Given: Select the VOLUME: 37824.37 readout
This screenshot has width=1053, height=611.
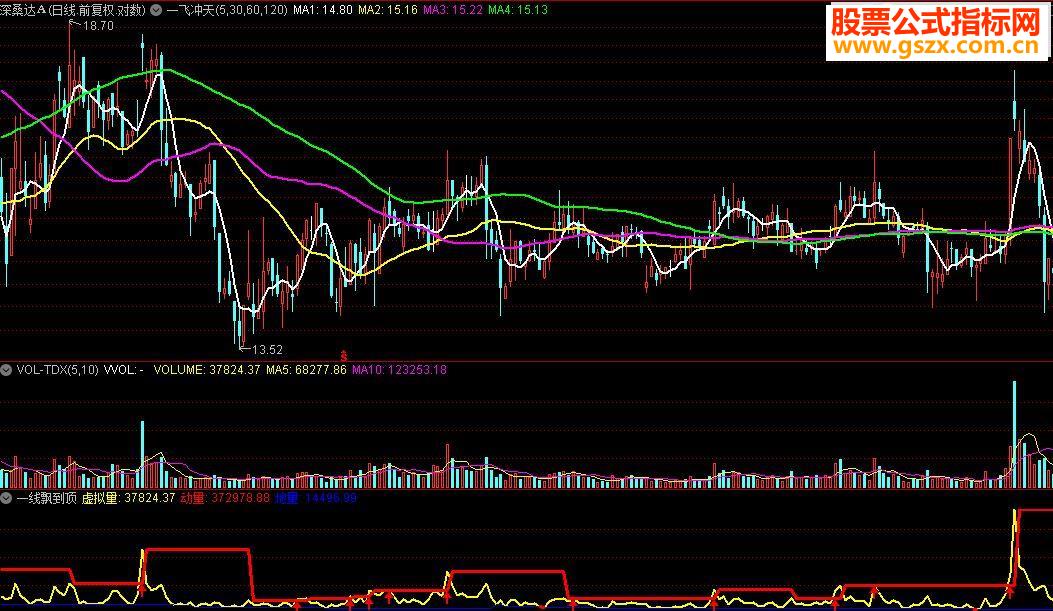Looking at the screenshot, I should 207,370.
